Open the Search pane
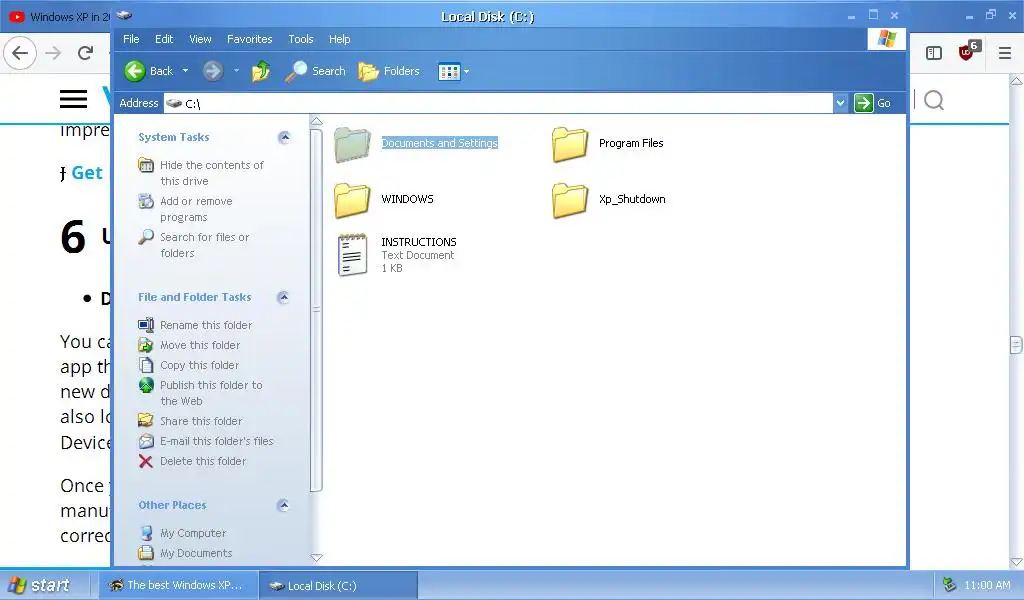The height and width of the screenshot is (600, 1024). (315, 71)
